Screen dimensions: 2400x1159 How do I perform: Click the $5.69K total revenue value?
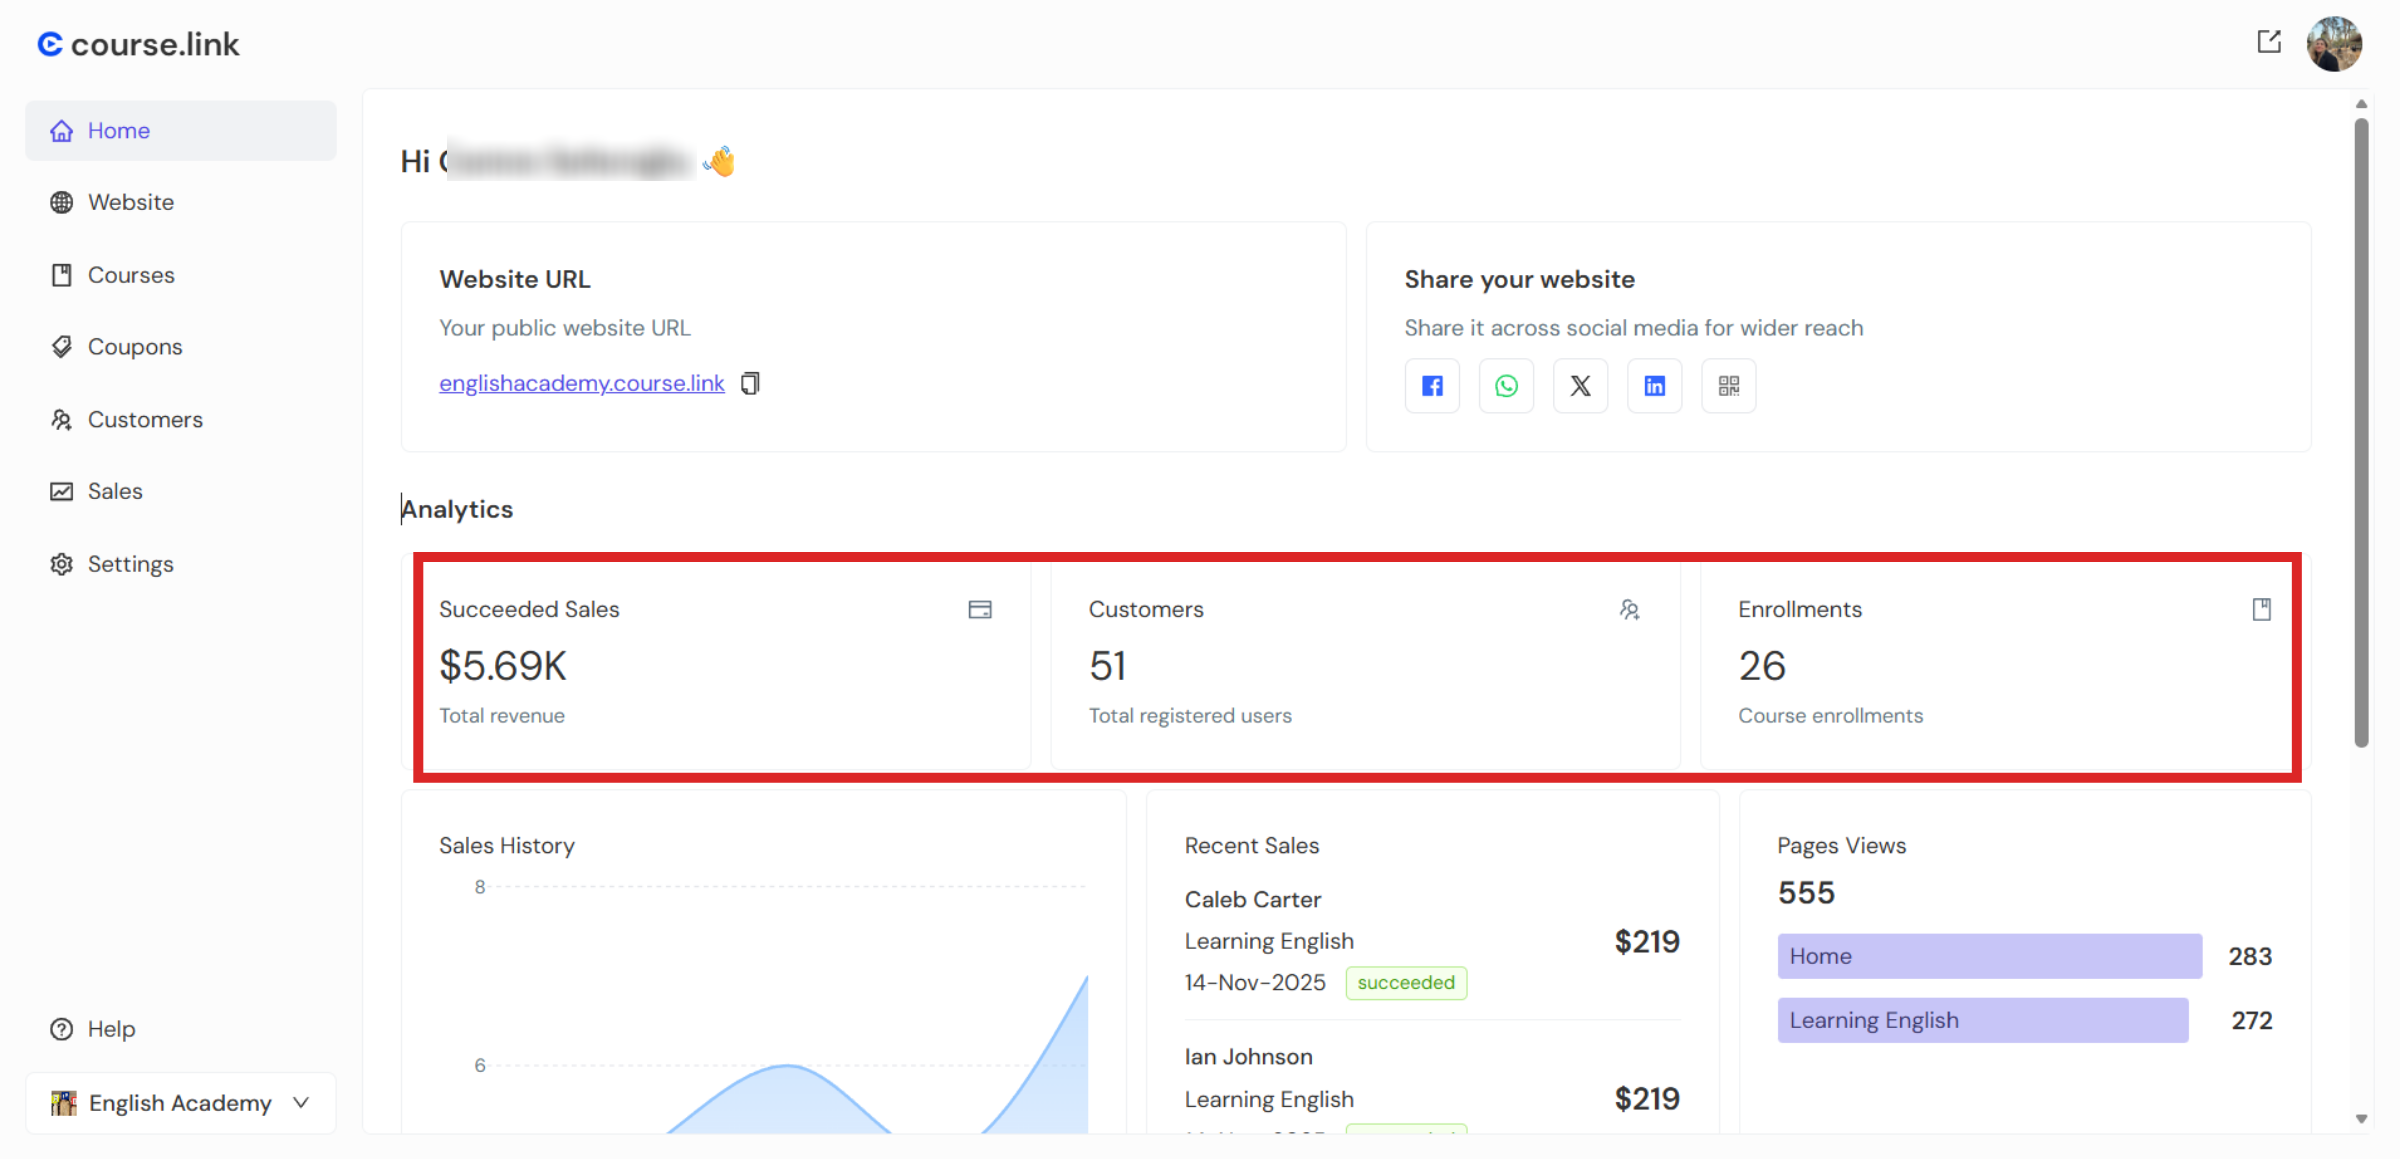[503, 665]
